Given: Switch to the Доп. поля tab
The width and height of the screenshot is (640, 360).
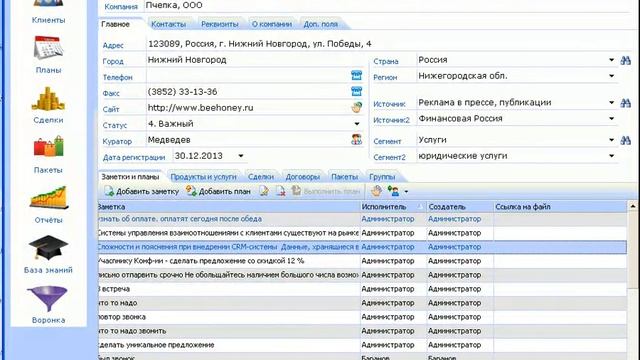Looking at the screenshot, I should coord(320,24).
